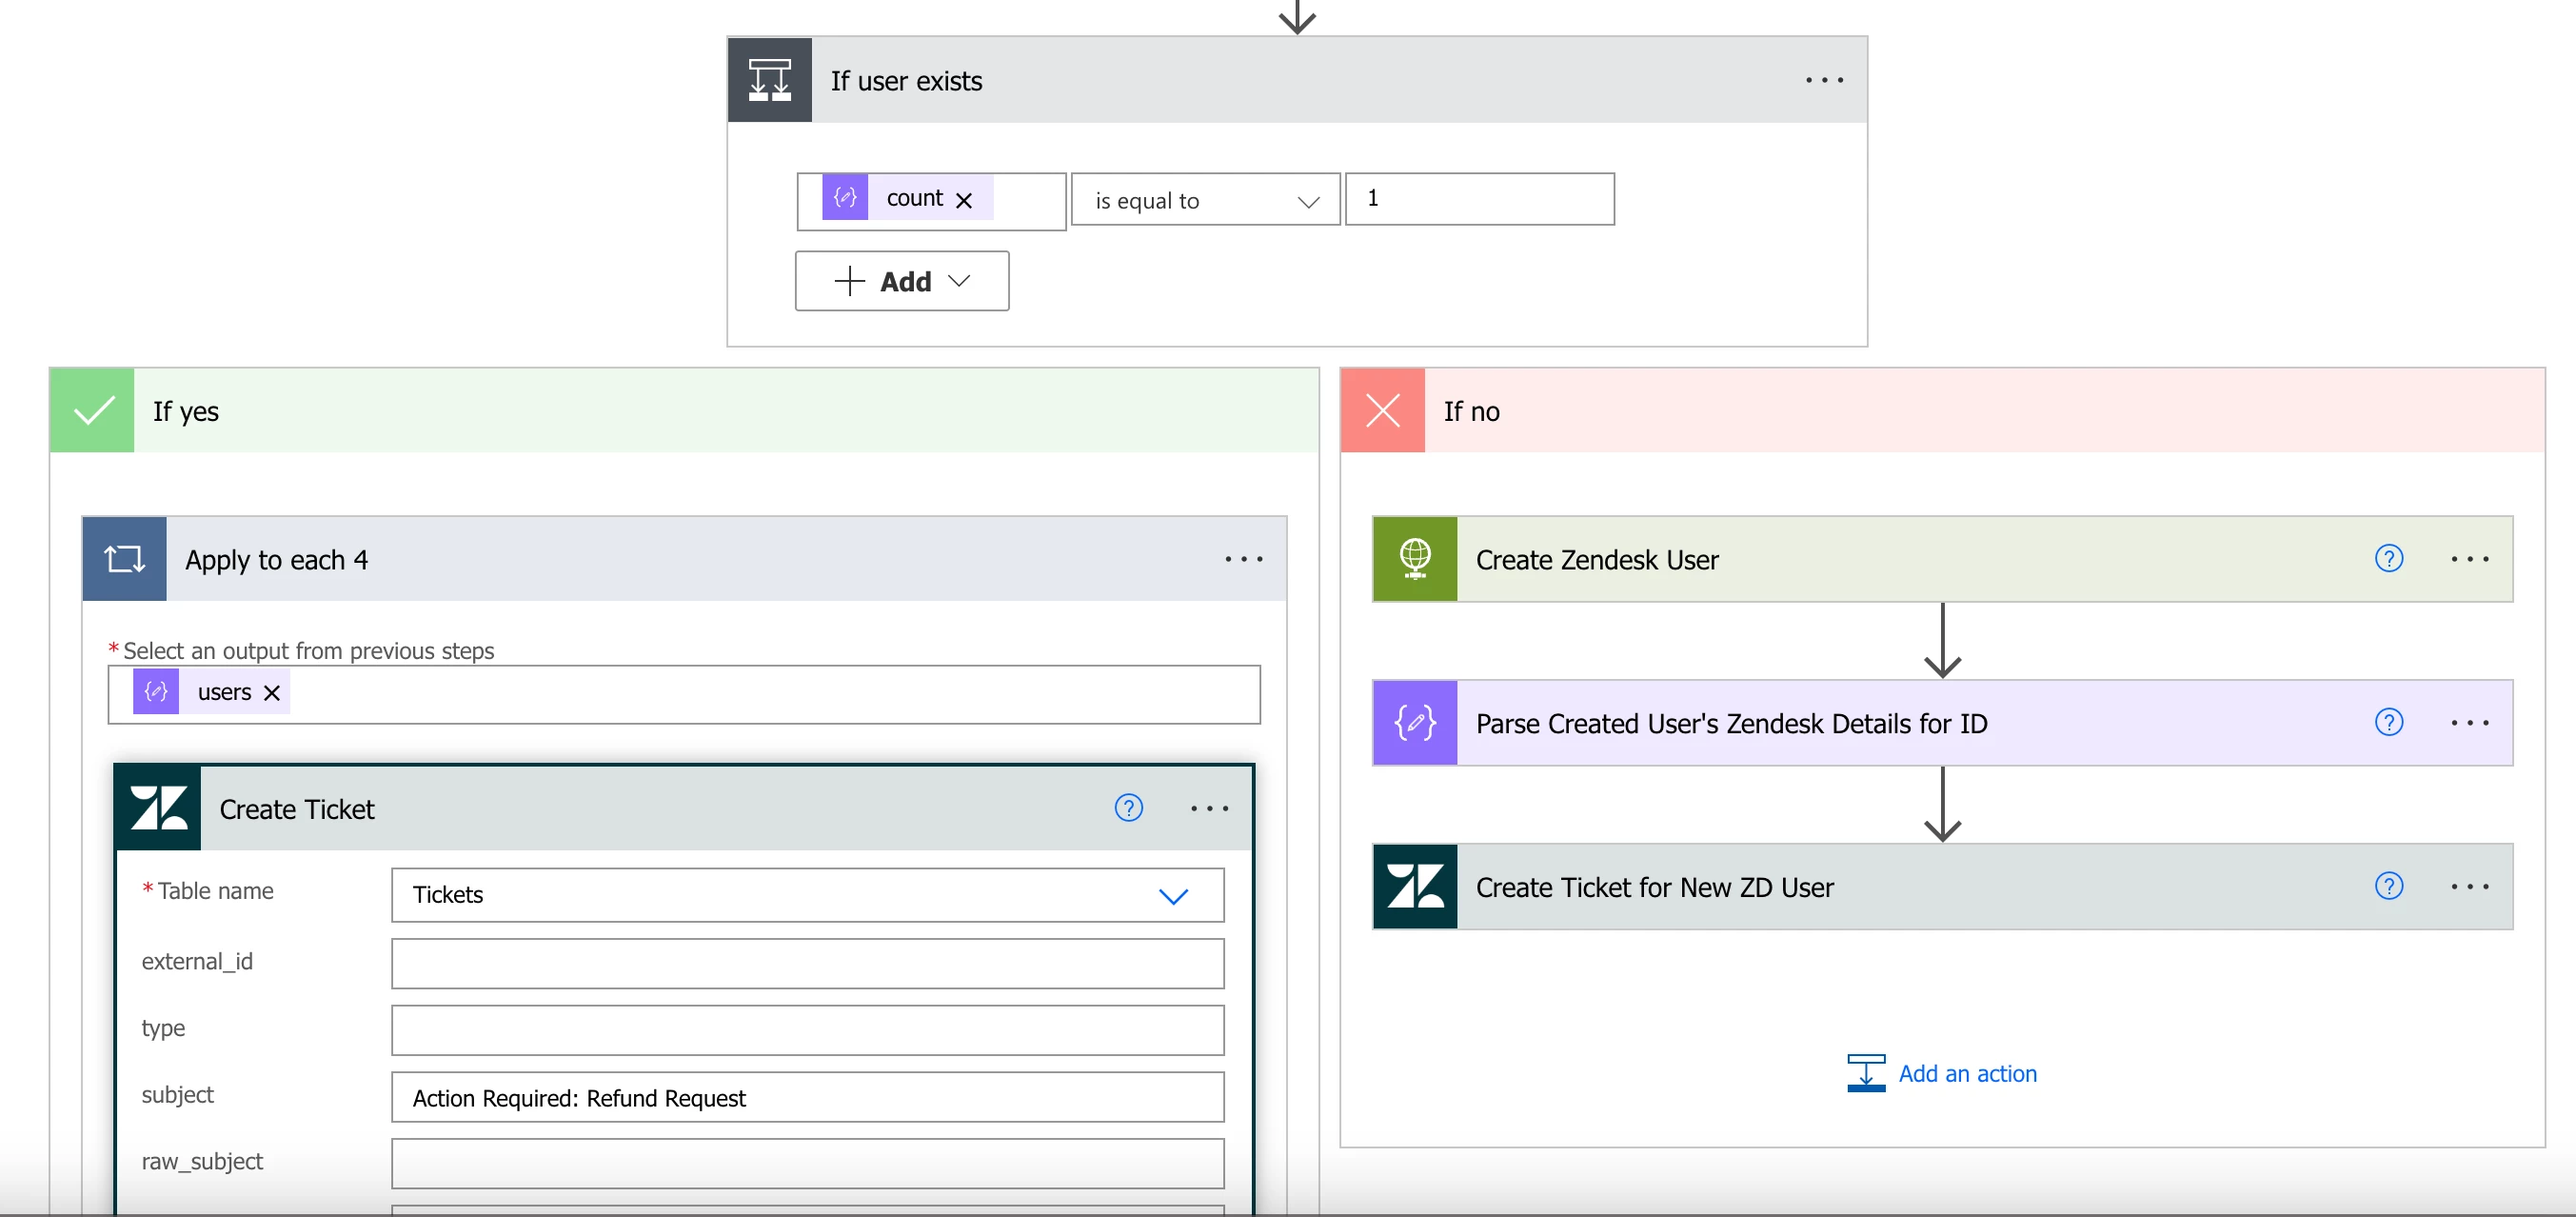This screenshot has width=2576, height=1217.
Task: Remove the count dynamic token
Action: tap(964, 200)
